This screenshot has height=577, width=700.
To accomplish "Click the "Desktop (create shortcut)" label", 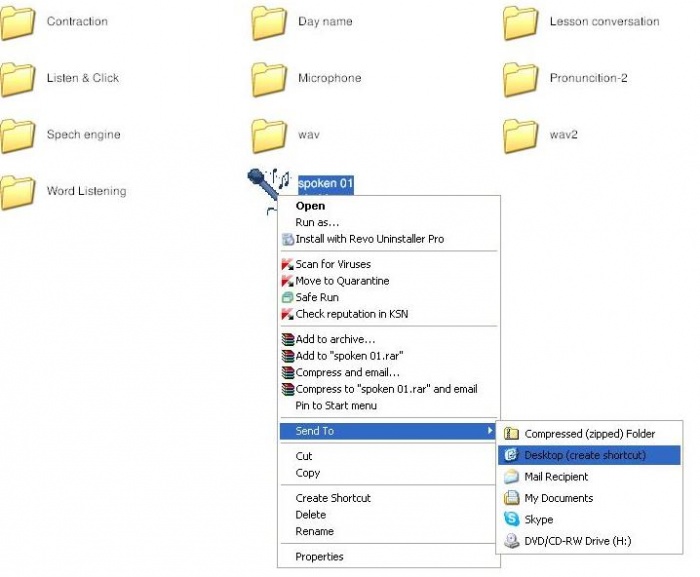I will 585,455.
